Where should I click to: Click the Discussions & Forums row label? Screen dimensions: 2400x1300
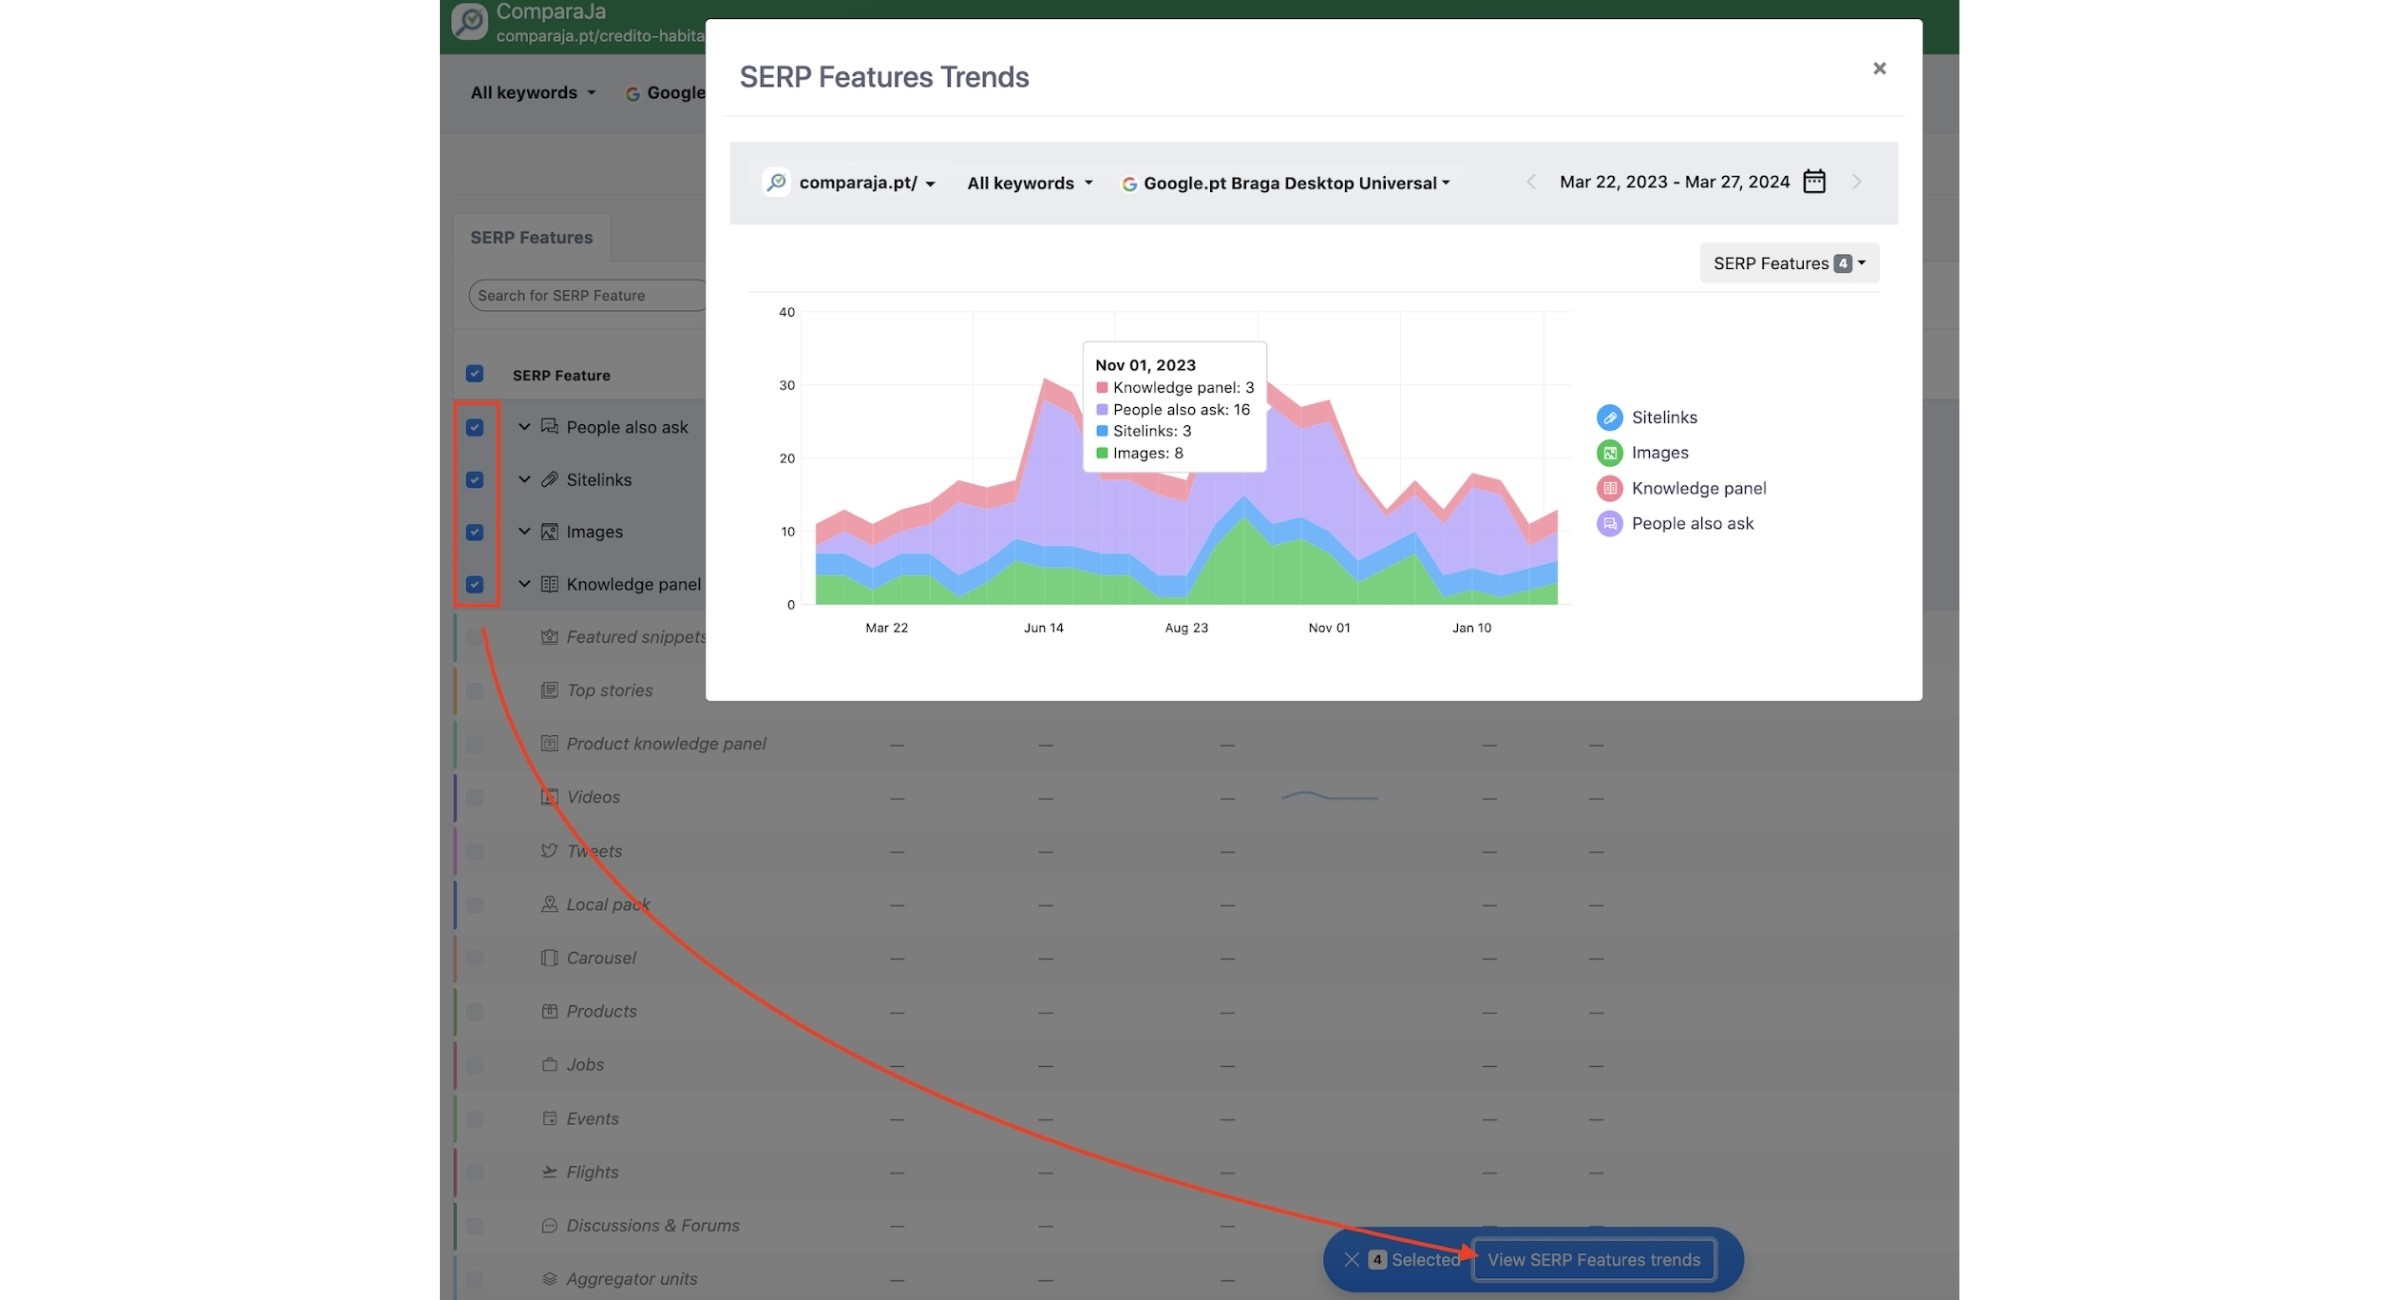click(x=653, y=1226)
